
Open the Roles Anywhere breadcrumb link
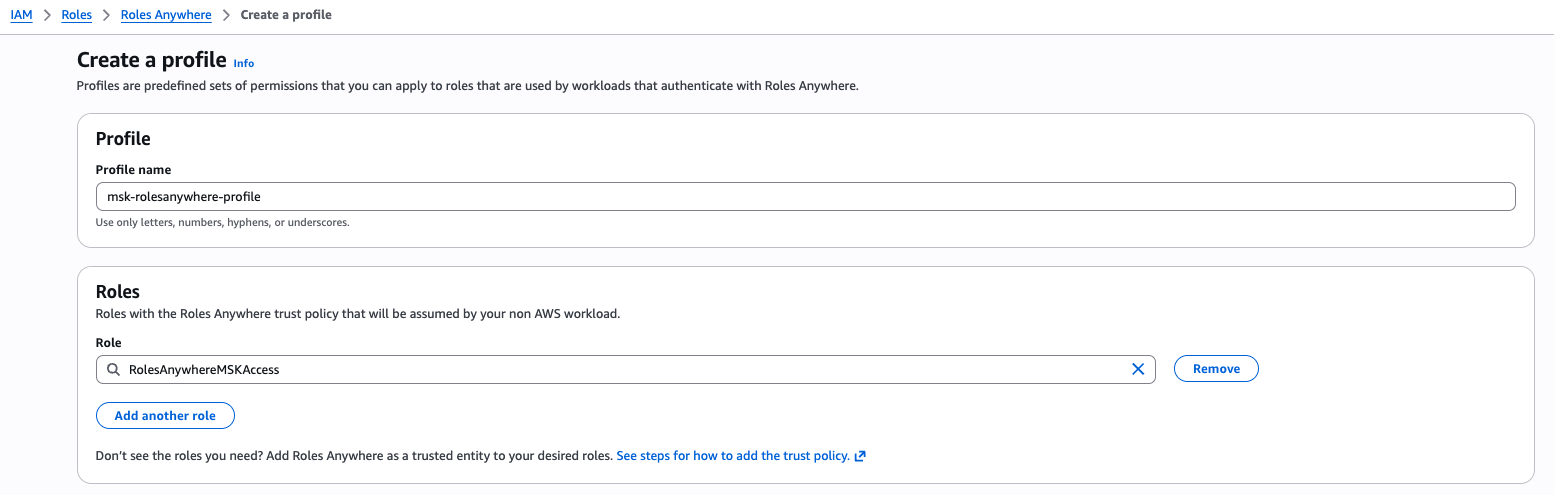tap(166, 15)
